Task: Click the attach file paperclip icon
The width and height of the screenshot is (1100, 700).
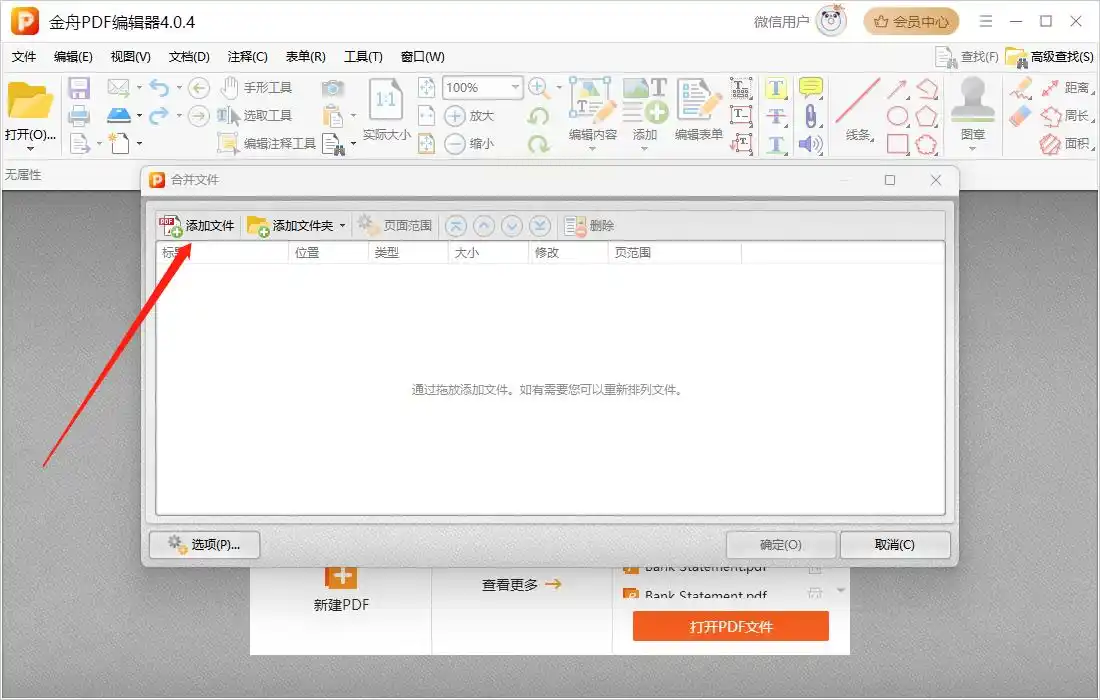Action: click(810, 116)
